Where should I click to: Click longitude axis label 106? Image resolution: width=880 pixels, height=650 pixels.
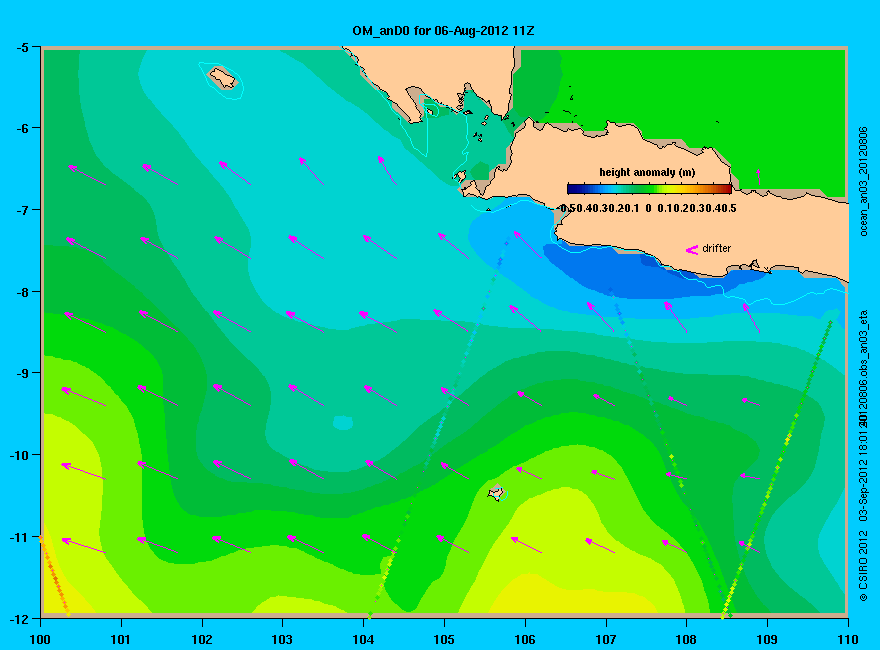[525, 639]
